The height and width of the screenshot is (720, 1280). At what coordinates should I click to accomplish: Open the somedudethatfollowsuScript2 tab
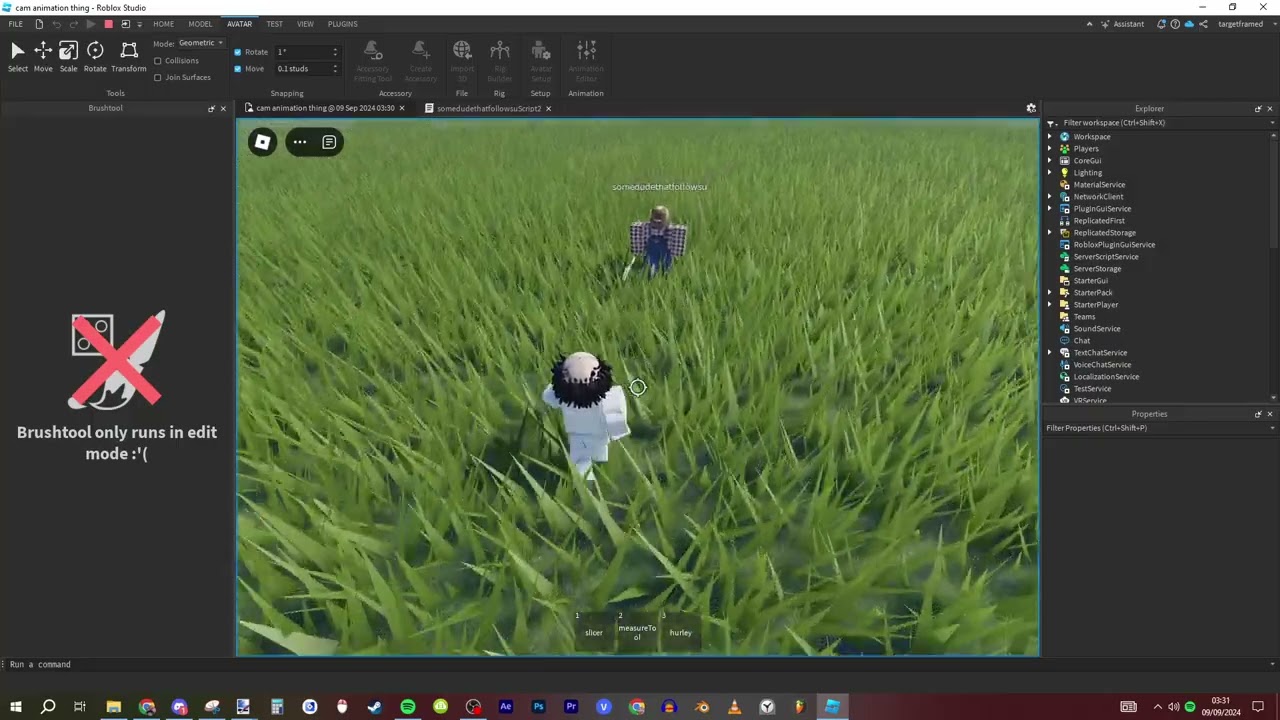[x=488, y=108]
